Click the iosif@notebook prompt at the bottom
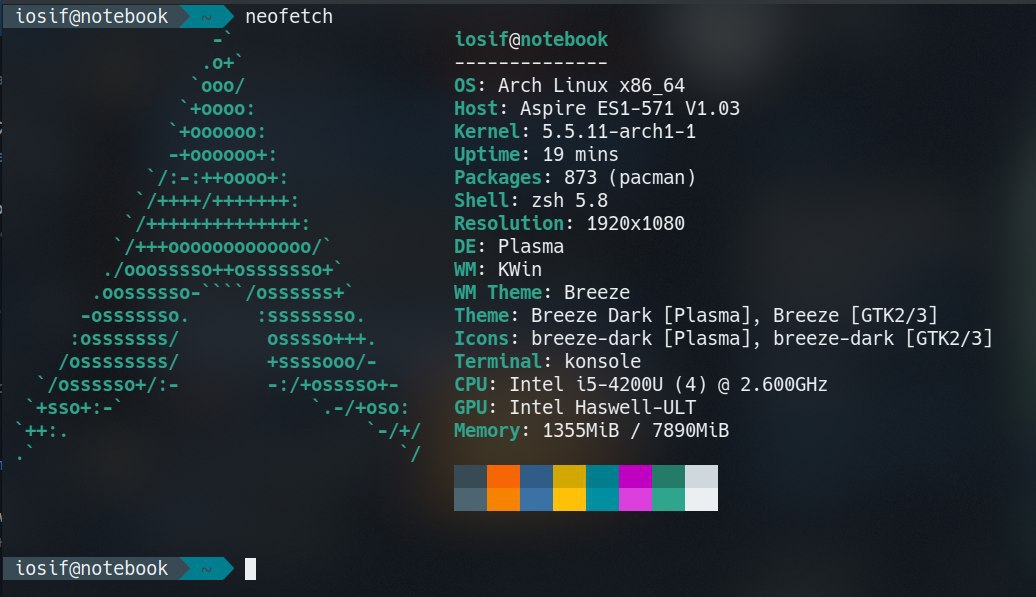 [92, 569]
